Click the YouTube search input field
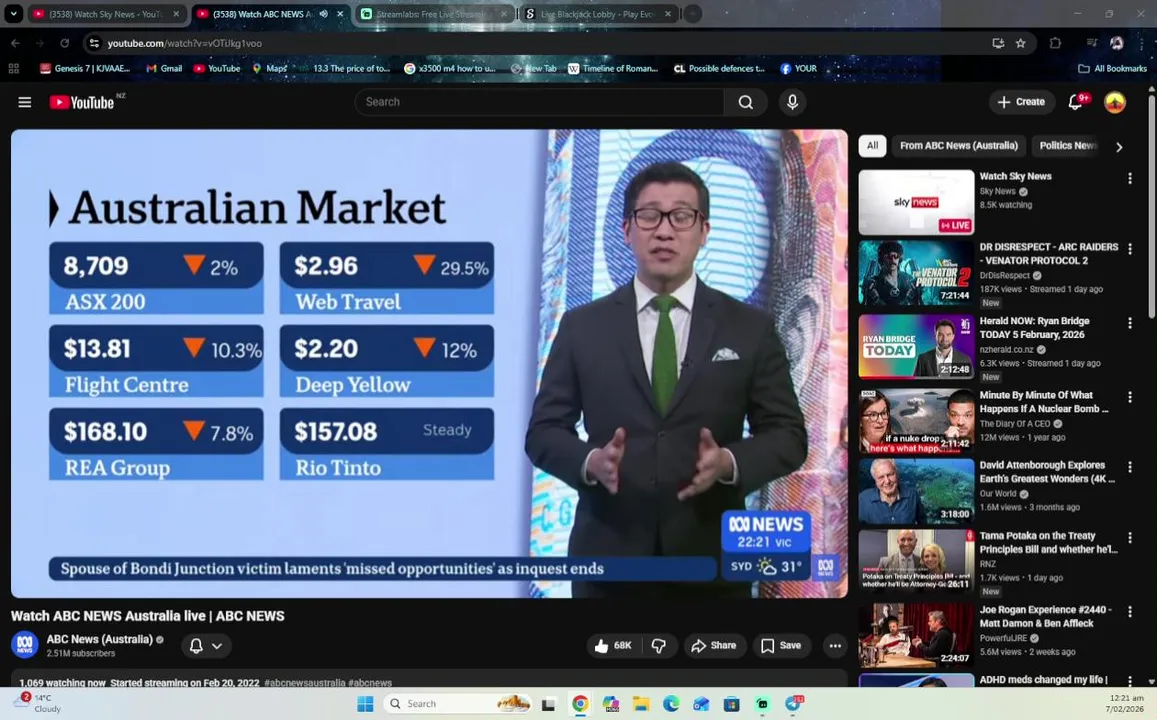 [x=540, y=102]
